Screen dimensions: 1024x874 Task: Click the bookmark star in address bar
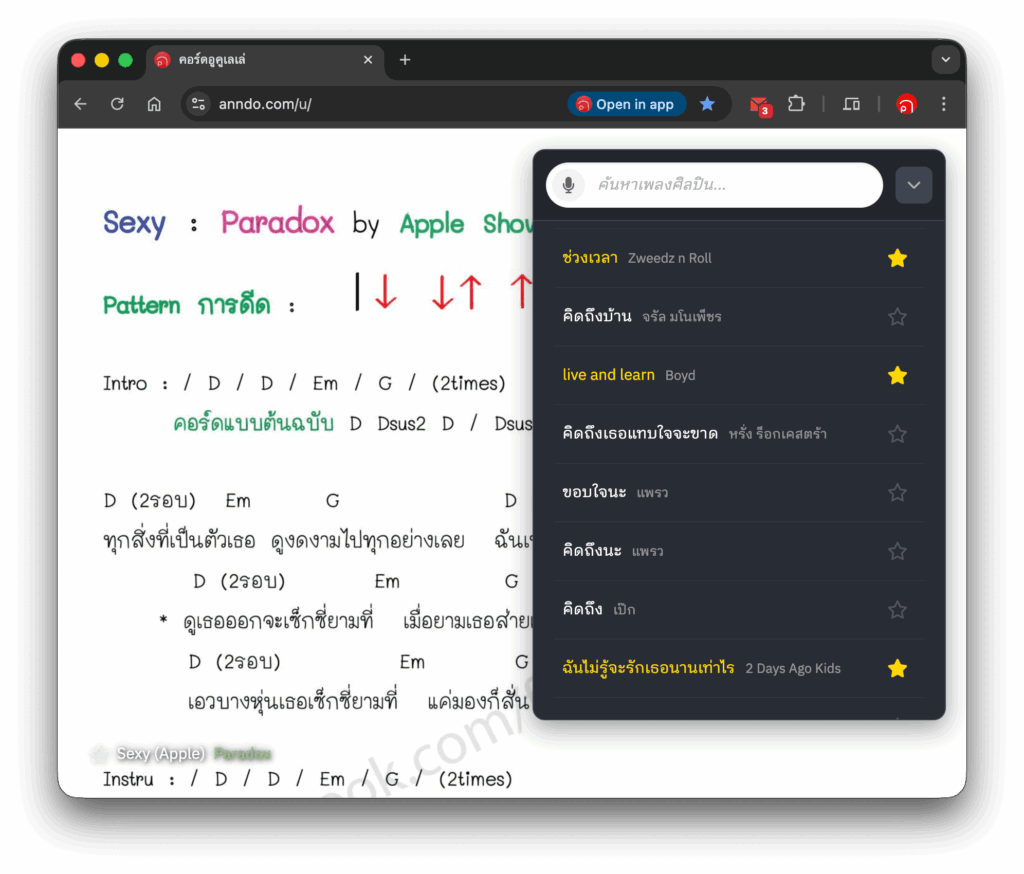pyautogui.click(x=707, y=104)
